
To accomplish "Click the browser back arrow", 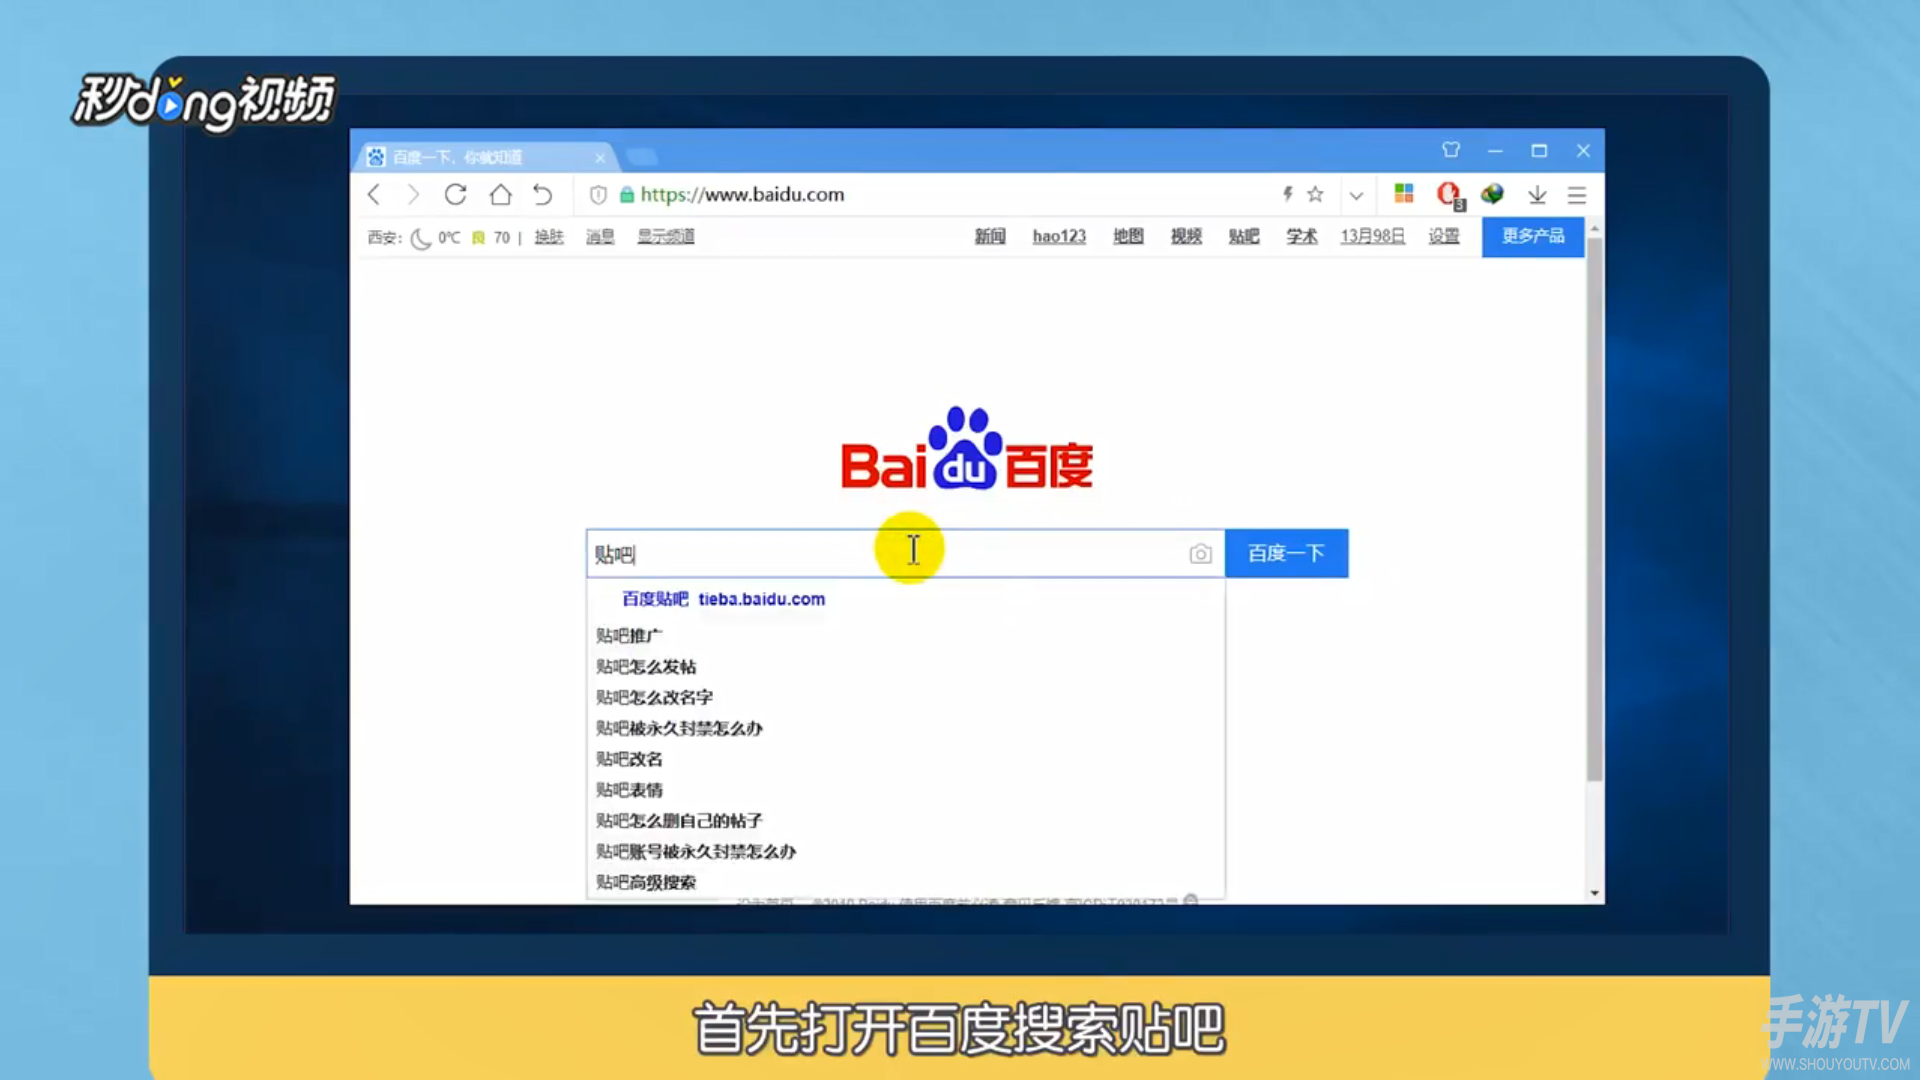I will [374, 195].
